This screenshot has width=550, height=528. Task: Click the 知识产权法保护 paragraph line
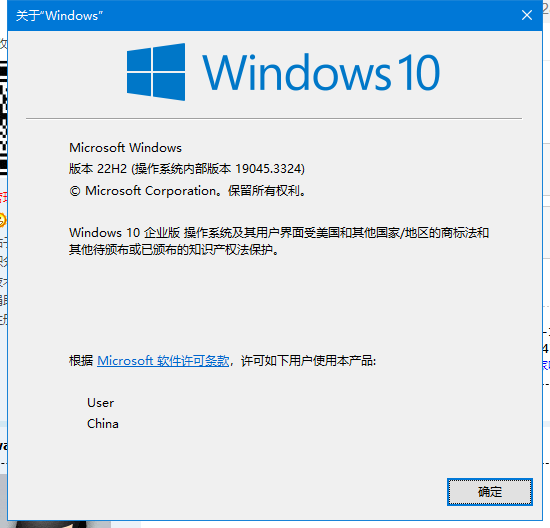[x=174, y=249]
